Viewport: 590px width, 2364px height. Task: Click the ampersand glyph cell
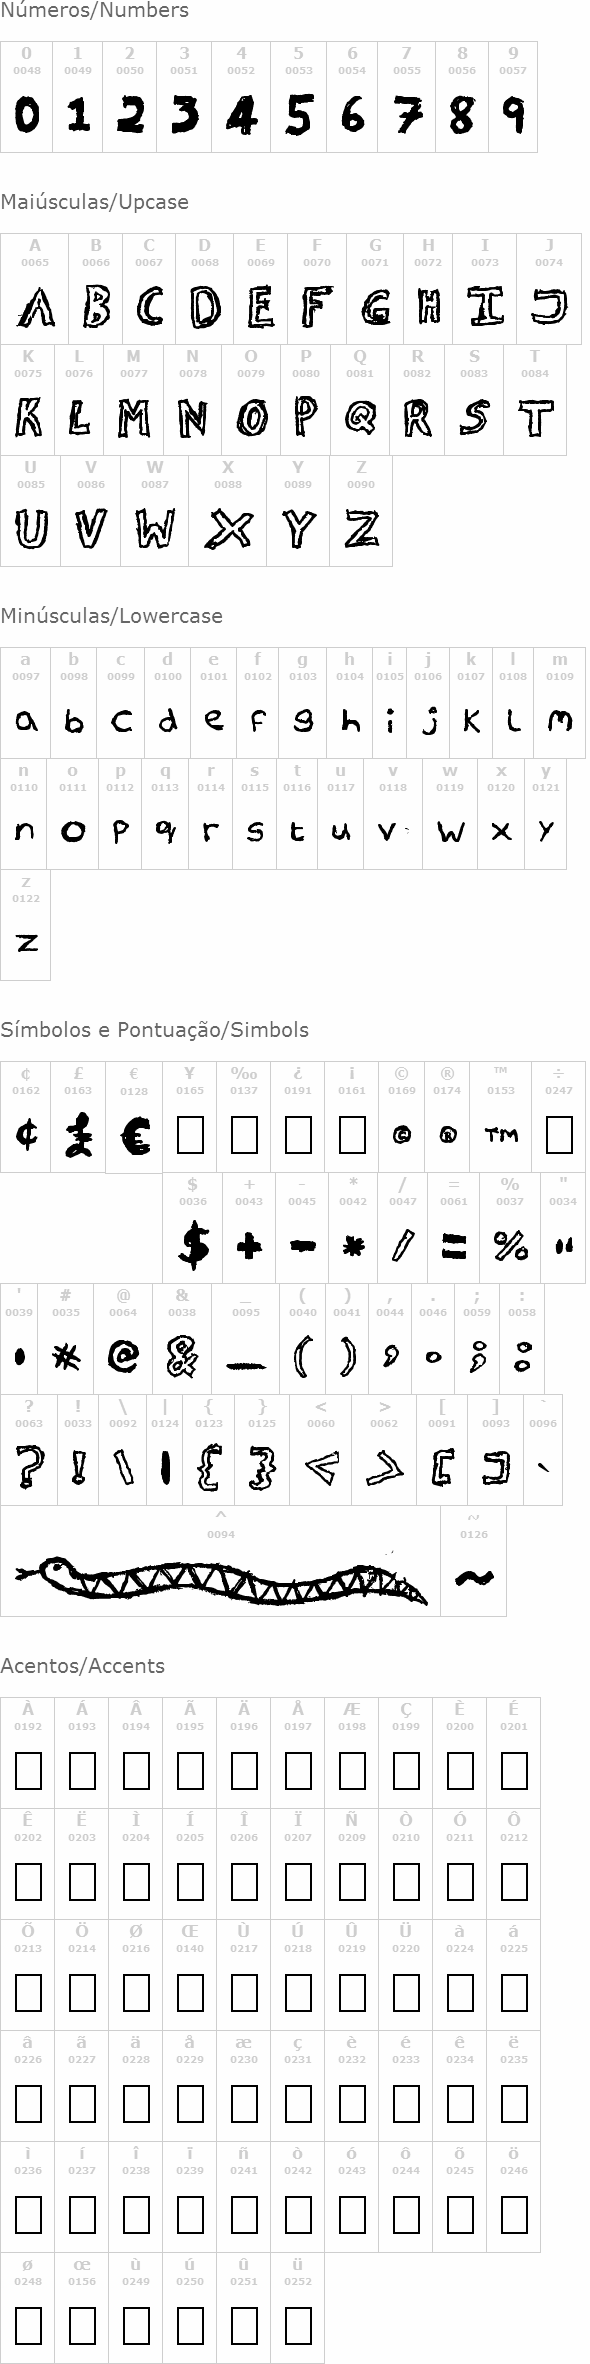coord(182,1339)
